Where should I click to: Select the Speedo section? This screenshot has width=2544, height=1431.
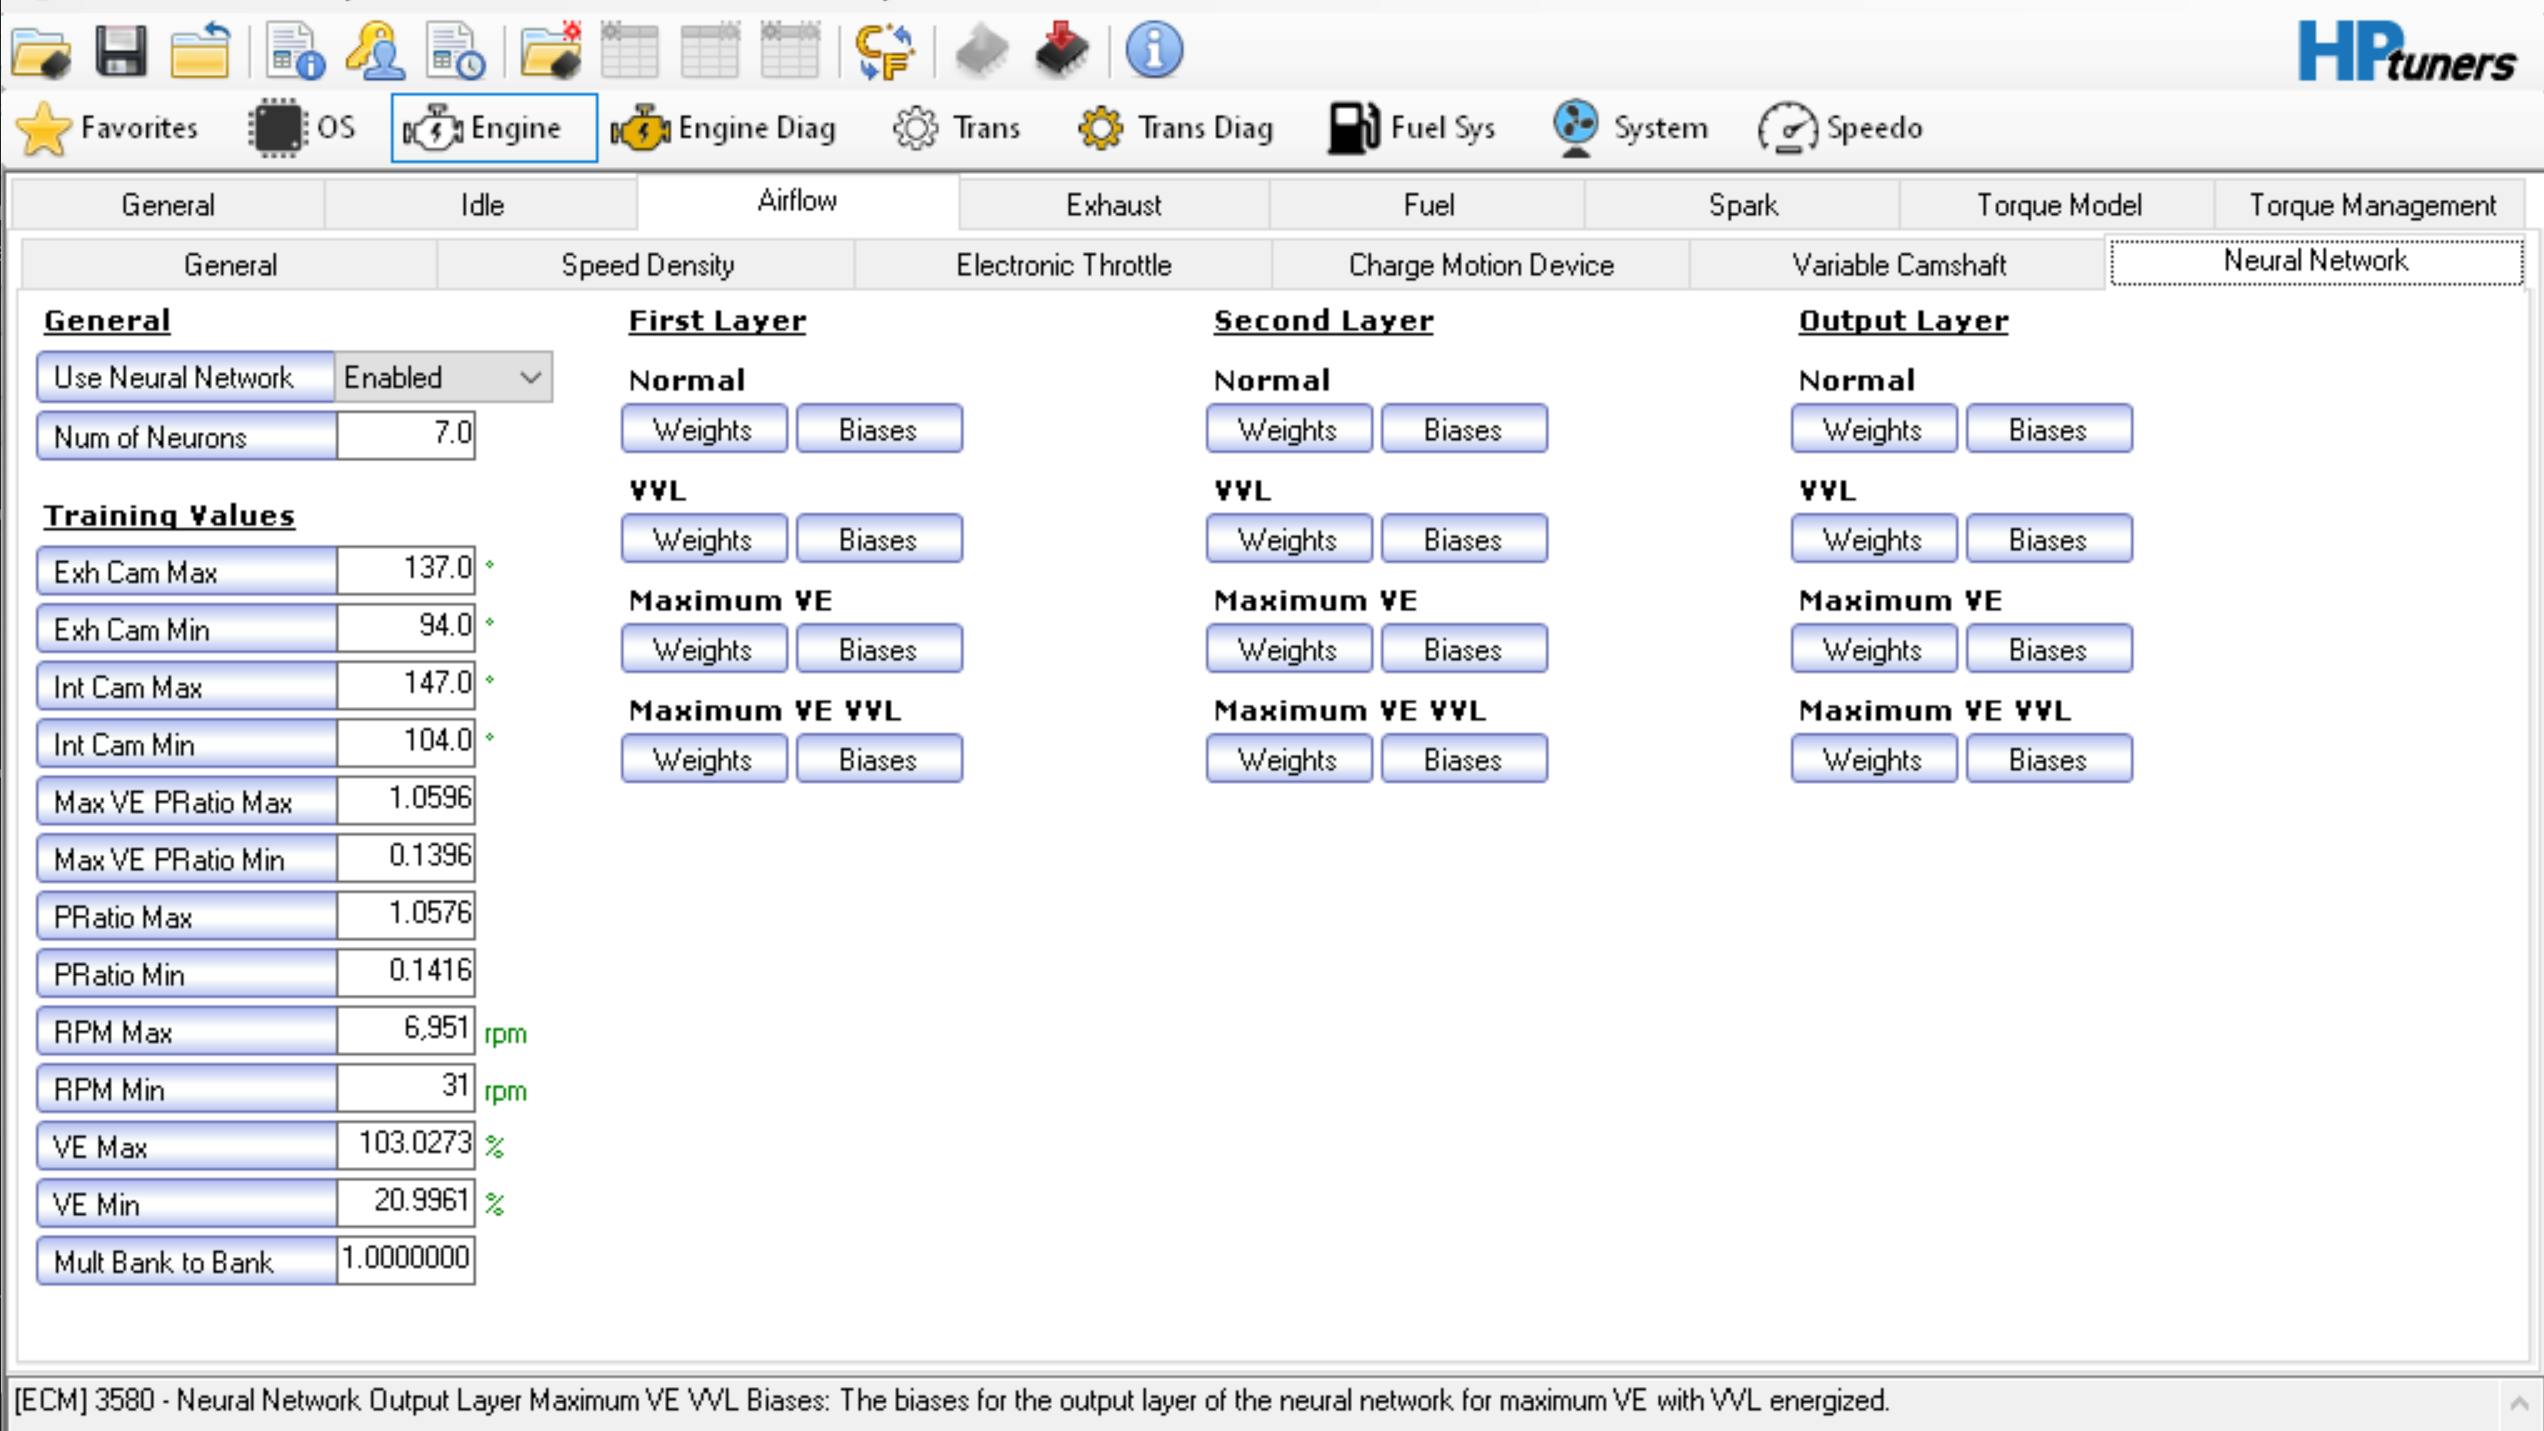1845,127
